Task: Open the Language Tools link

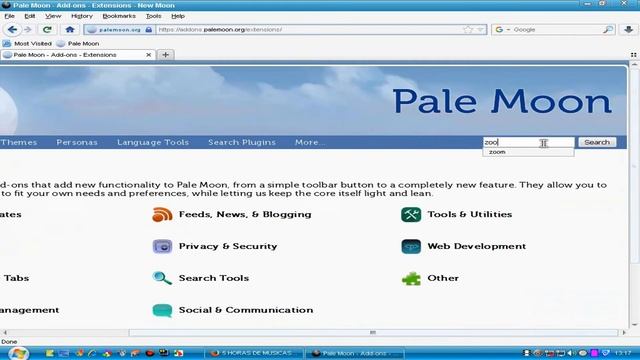Action: [153, 142]
